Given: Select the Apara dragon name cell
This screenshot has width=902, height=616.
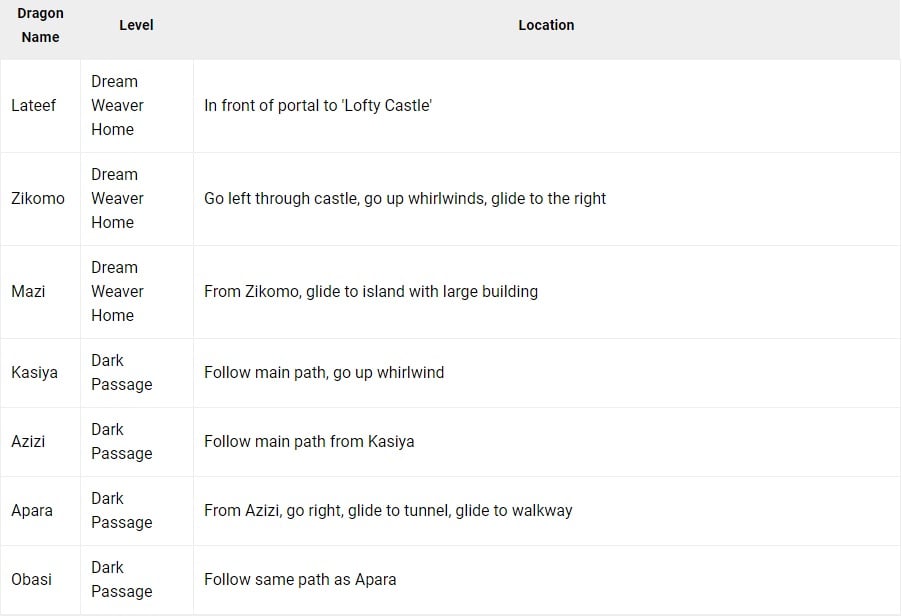Looking at the screenshot, I should click(x=32, y=510).
